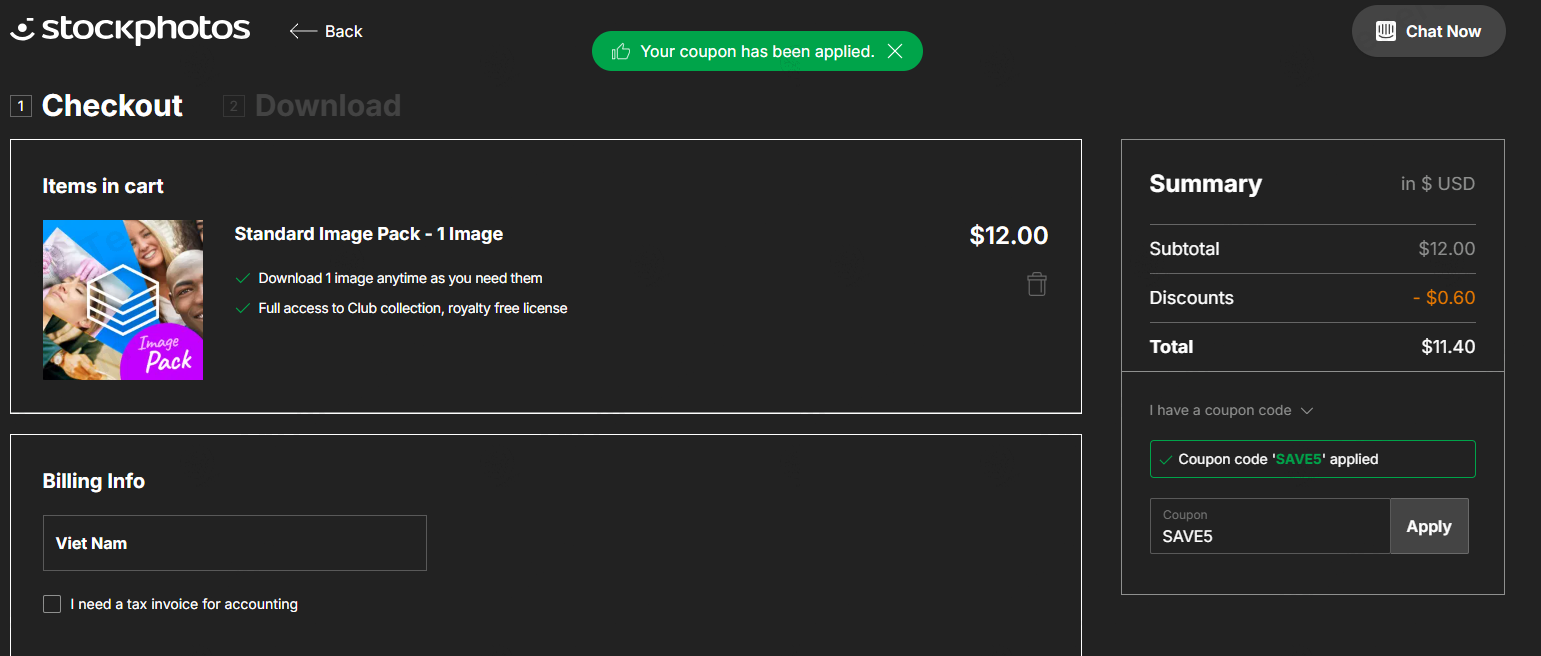Click the Apply coupon button
This screenshot has height=656, width=1541.
1429,526
